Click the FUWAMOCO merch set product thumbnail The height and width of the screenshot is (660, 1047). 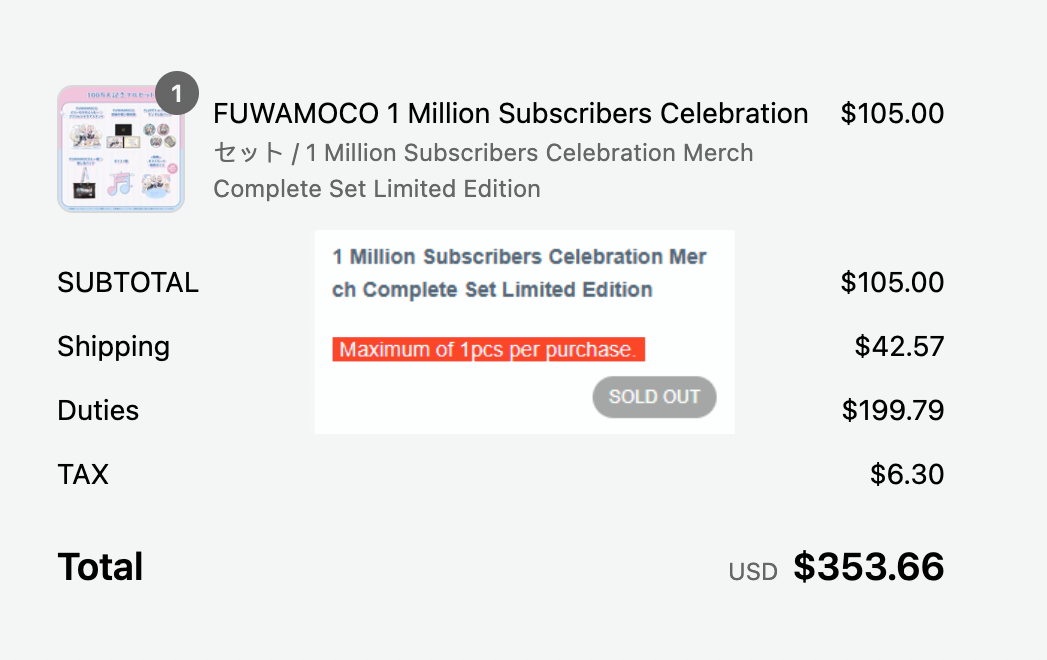(x=120, y=150)
